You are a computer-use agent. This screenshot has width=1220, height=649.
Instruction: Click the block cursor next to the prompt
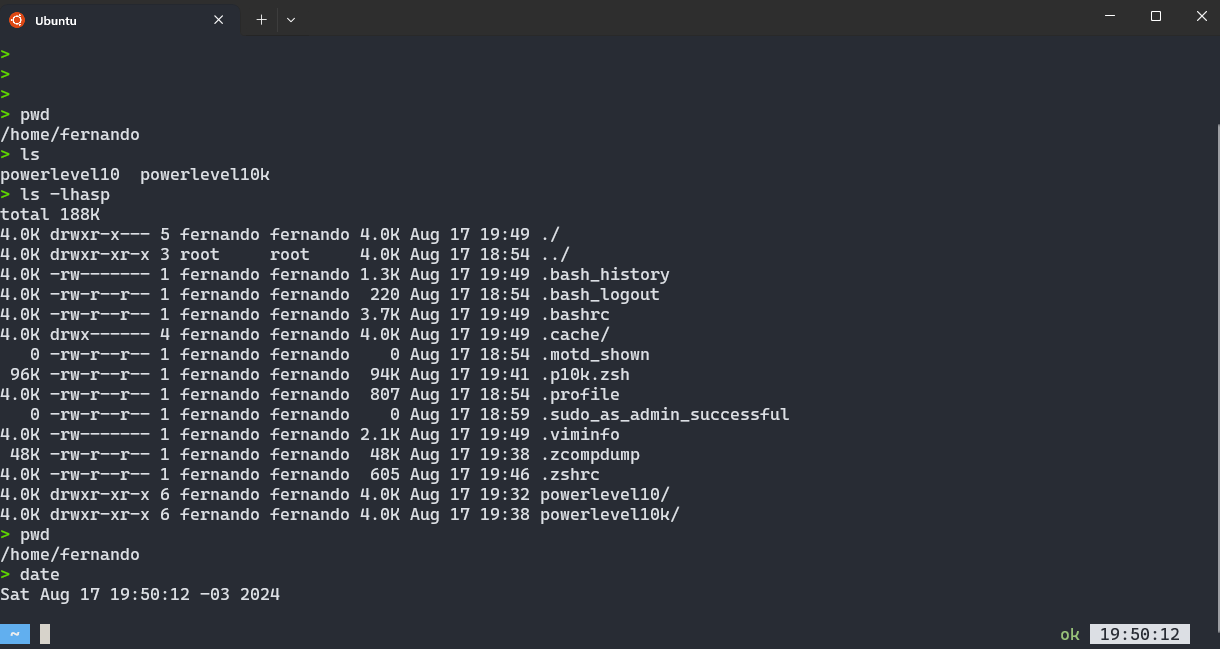(x=44, y=633)
